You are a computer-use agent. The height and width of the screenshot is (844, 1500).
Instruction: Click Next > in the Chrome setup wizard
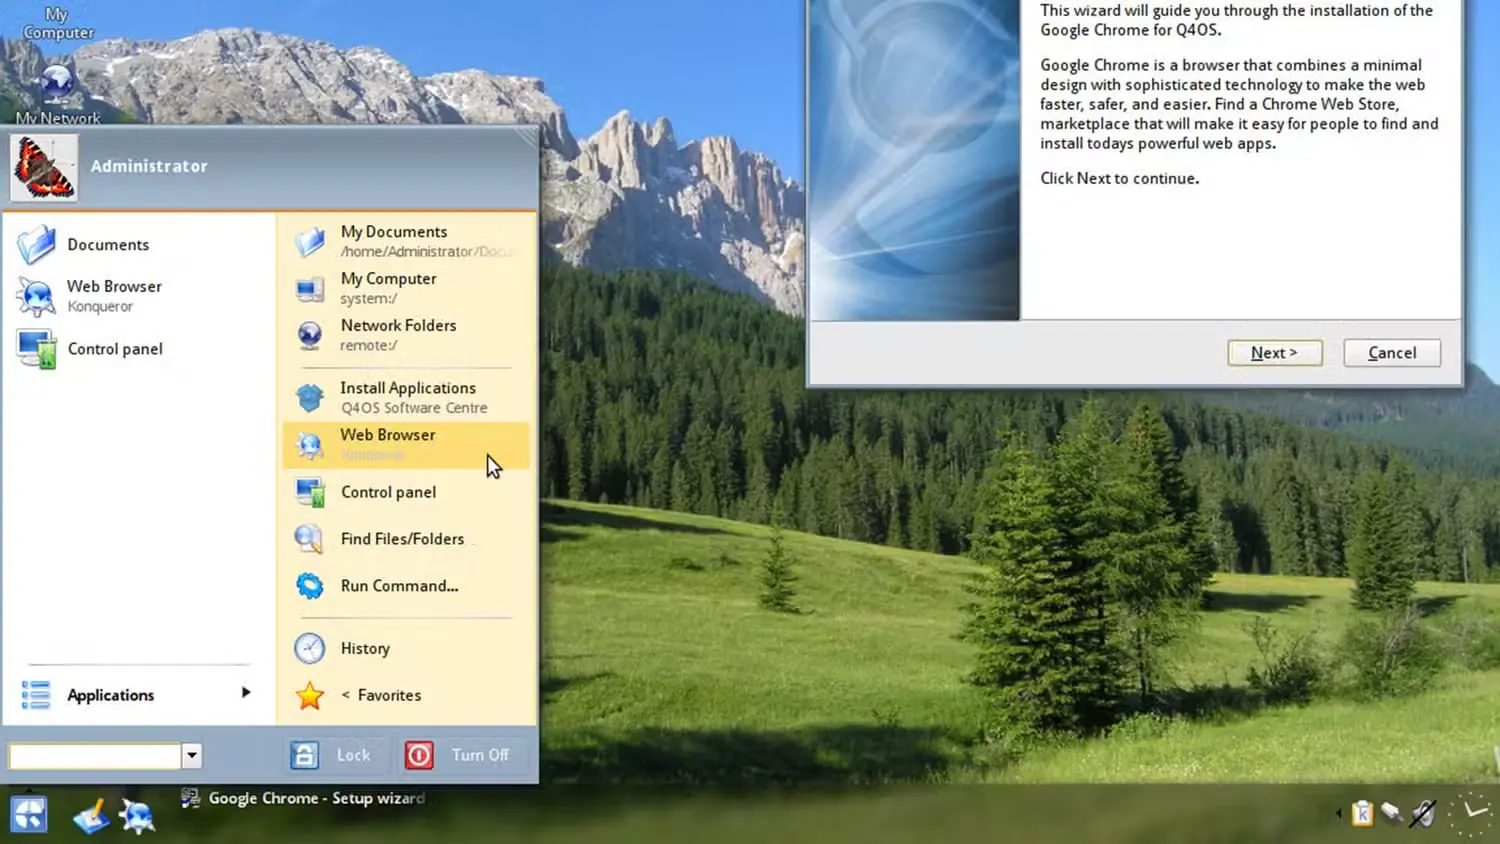point(1275,353)
